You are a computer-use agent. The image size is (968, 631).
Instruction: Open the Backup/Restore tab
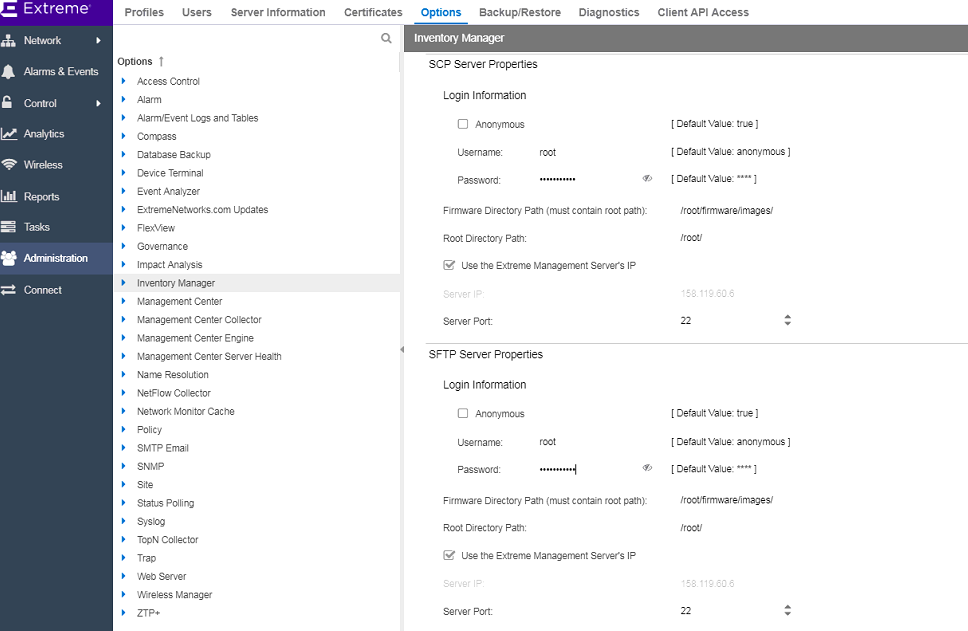point(520,12)
